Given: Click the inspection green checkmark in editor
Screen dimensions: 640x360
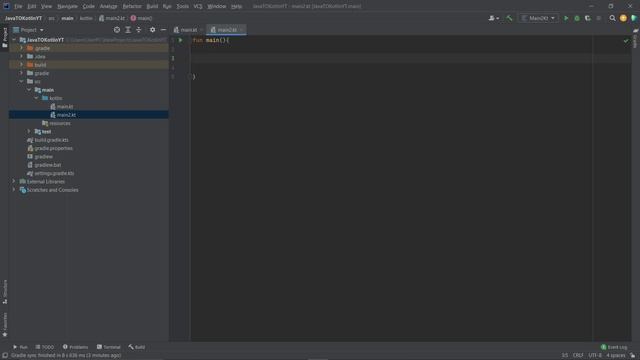Looking at the screenshot, I should coord(626,40).
